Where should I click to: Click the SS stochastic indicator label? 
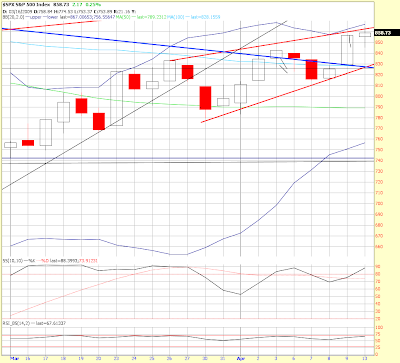click(13, 261)
